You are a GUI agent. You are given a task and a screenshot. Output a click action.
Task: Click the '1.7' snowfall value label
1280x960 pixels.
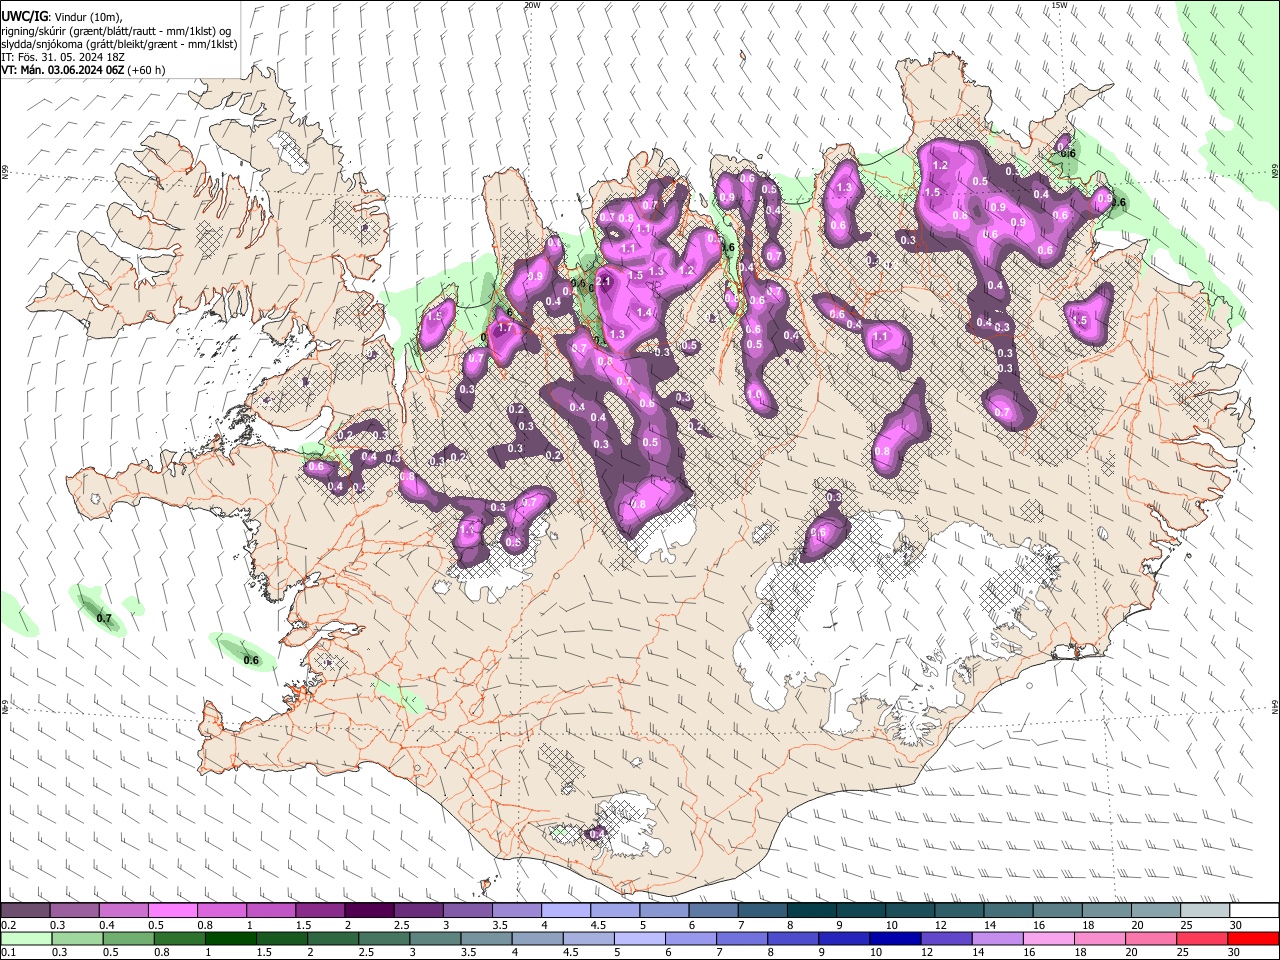[x=505, y=328]
